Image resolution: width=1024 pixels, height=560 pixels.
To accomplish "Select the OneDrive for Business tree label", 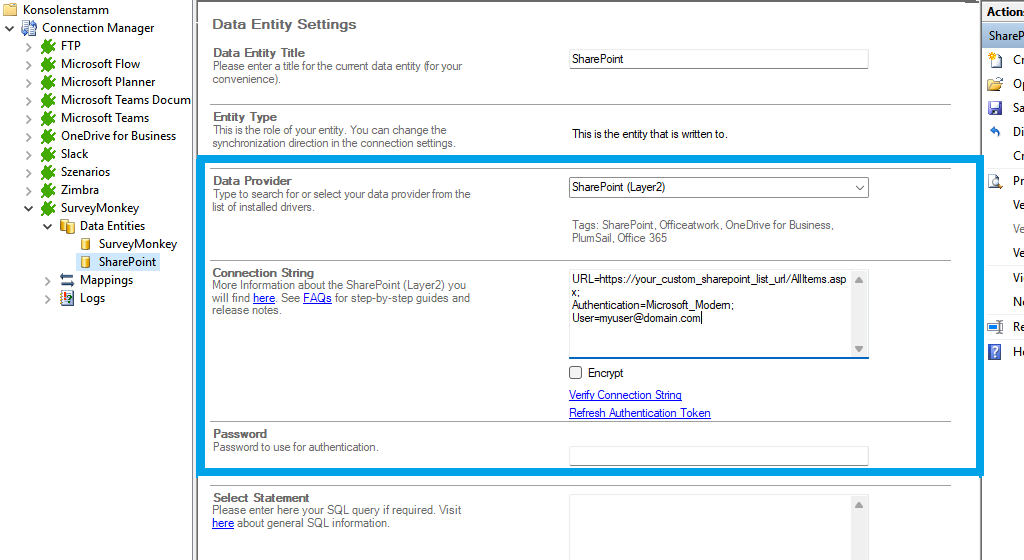I will click(118, 136).
